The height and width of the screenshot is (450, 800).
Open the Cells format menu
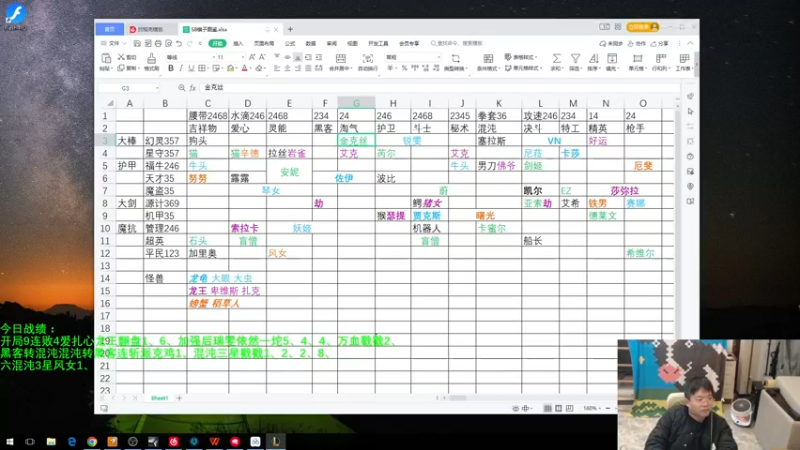[x=637, y=61]
